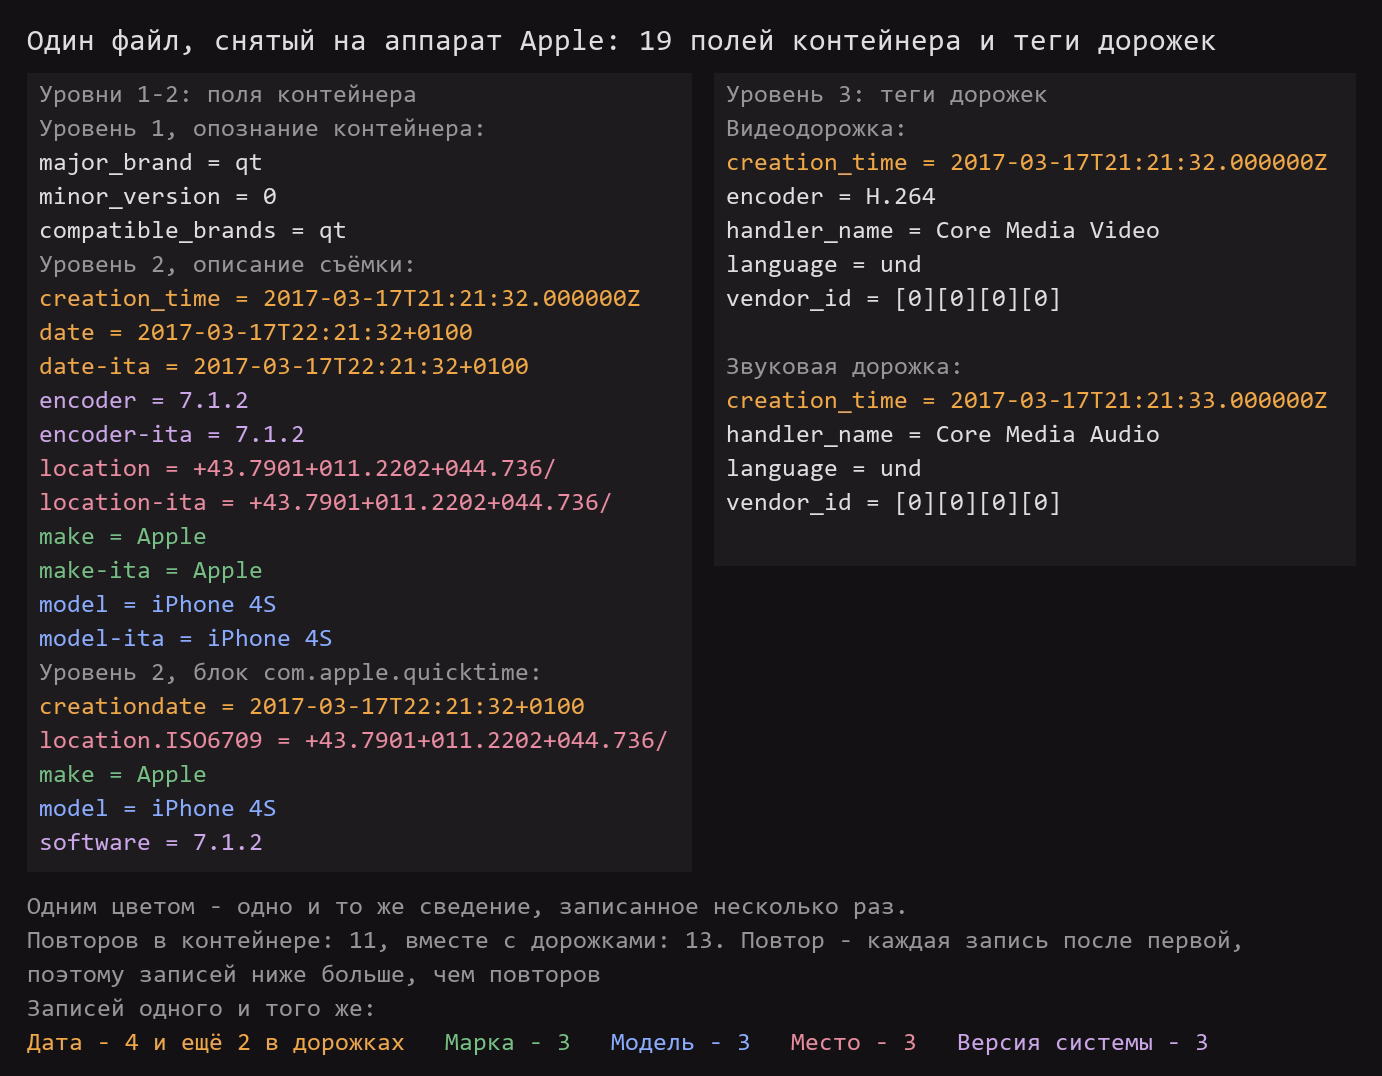The width and height of the screenshot is (1382, 1076).
Task: Click "make = Apple" in the com.apple.quicktime block
Action: (x=122, y=775)
